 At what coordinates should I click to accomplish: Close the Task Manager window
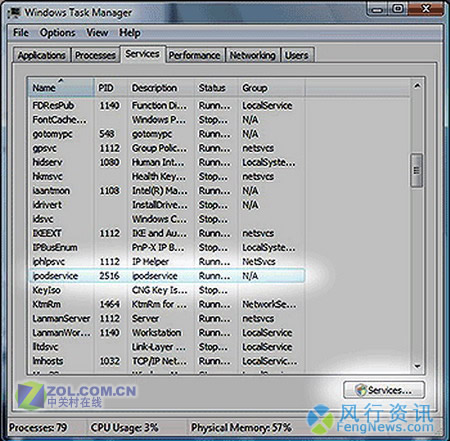pos(426,9)
